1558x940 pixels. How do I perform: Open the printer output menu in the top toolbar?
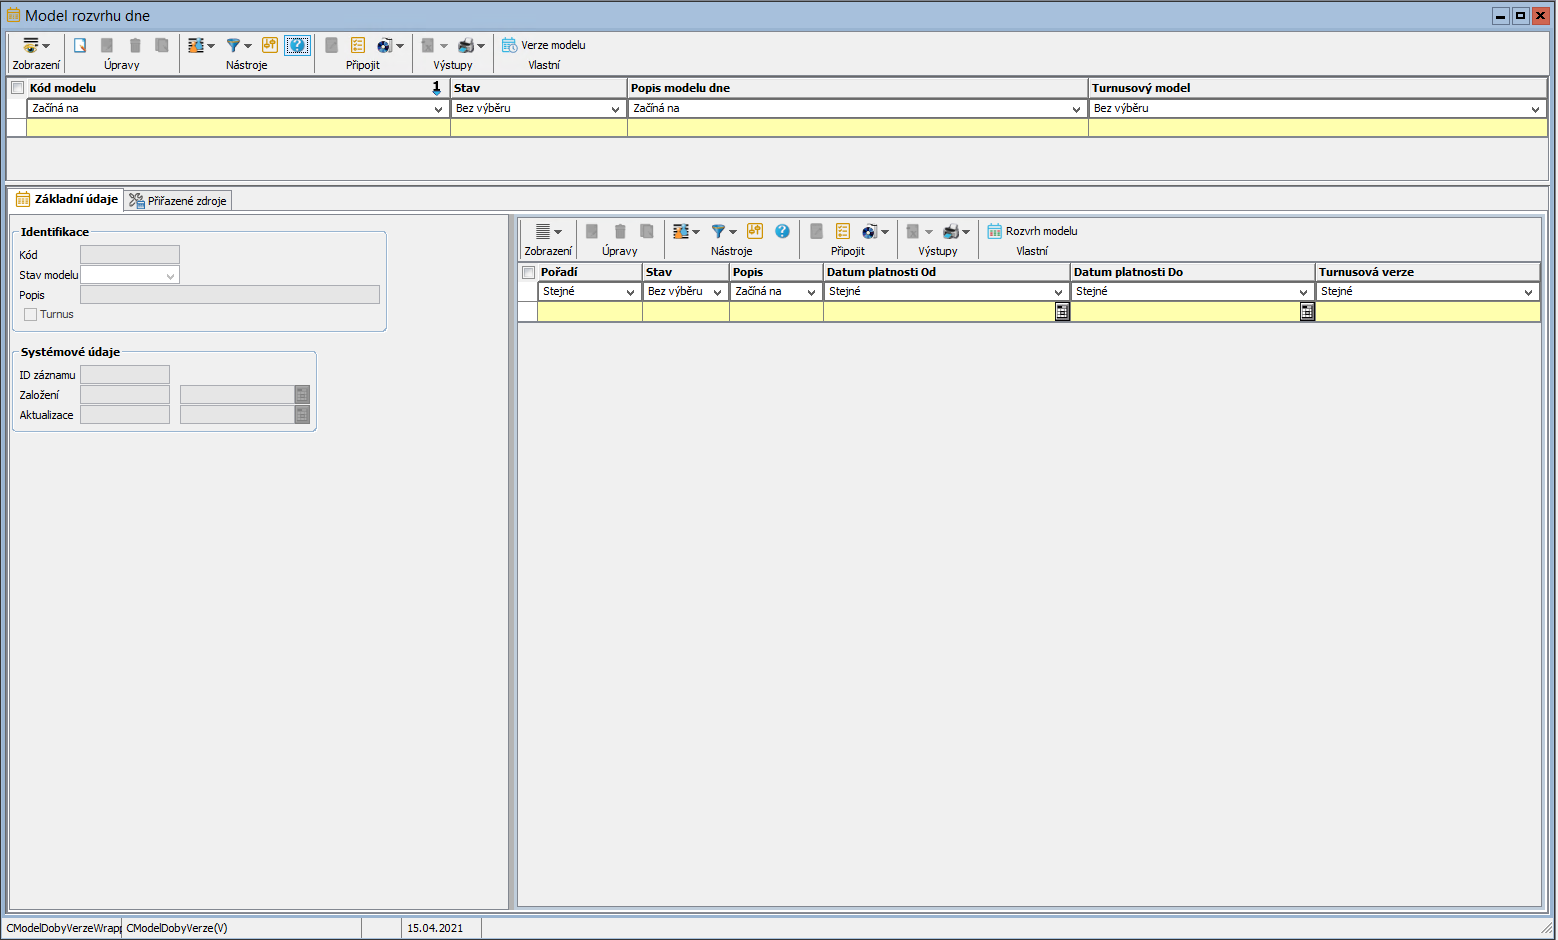point(467,45)
